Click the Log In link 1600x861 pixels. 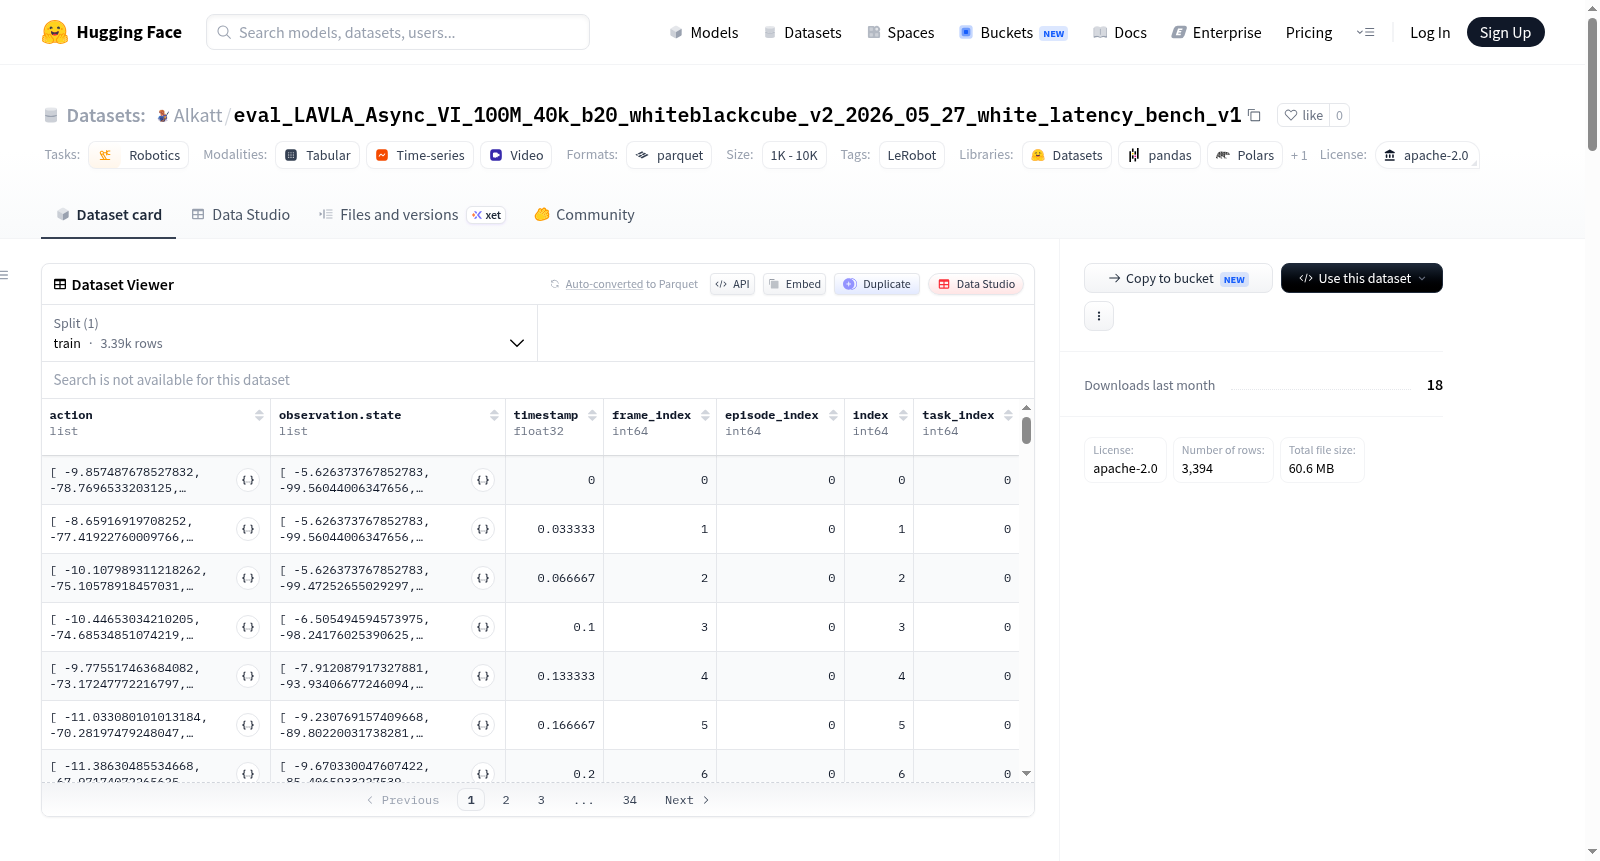click(1430, 32)
